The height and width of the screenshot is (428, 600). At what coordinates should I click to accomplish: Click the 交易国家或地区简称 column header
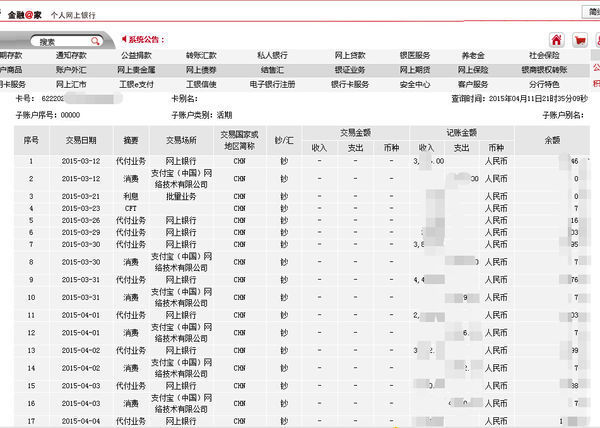[239, 140]
